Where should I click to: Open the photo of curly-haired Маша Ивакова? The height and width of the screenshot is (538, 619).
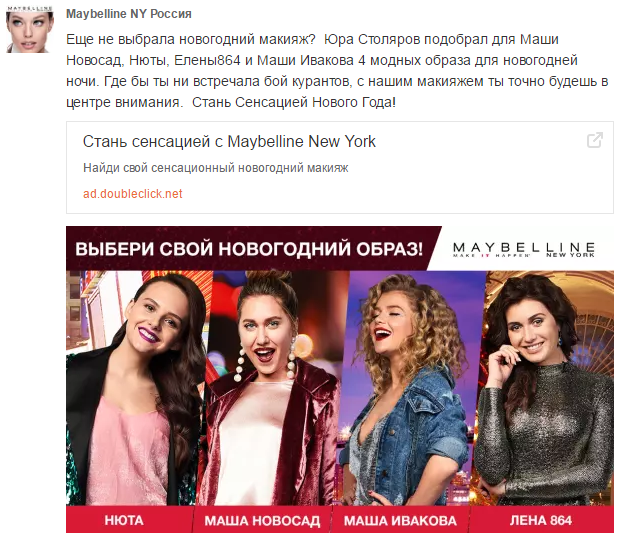(411, 388)
